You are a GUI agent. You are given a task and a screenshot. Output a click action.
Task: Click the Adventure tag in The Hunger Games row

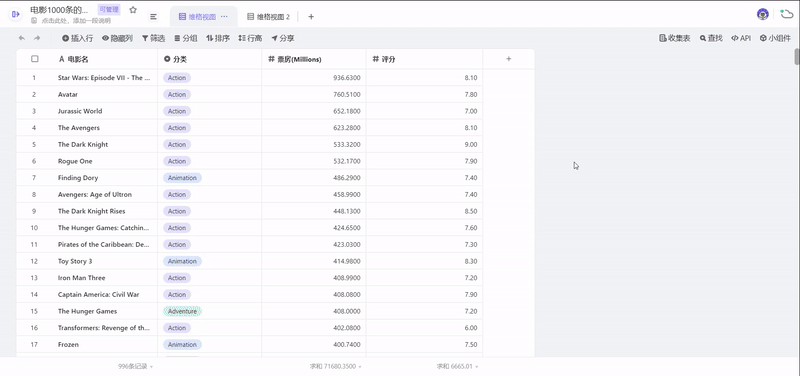click(x=182, y=311)
